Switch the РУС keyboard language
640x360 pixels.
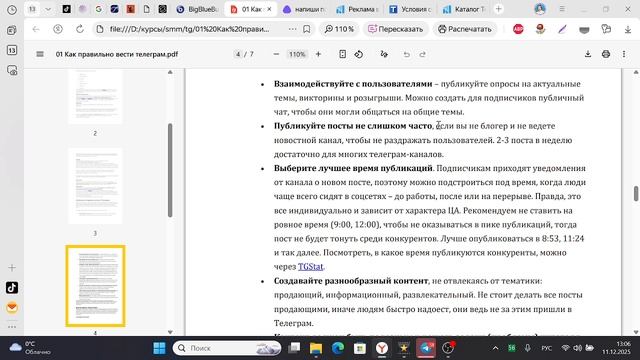pyautogui.click(x=546, y=348)
